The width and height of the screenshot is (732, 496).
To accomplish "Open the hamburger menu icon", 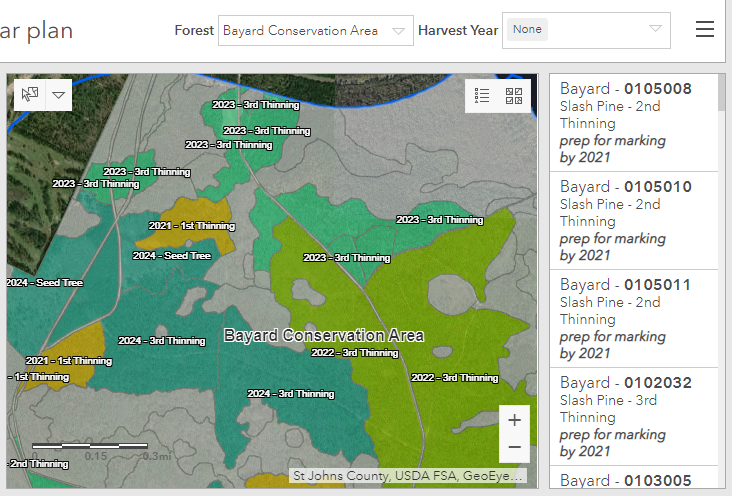I will [704, 29].
